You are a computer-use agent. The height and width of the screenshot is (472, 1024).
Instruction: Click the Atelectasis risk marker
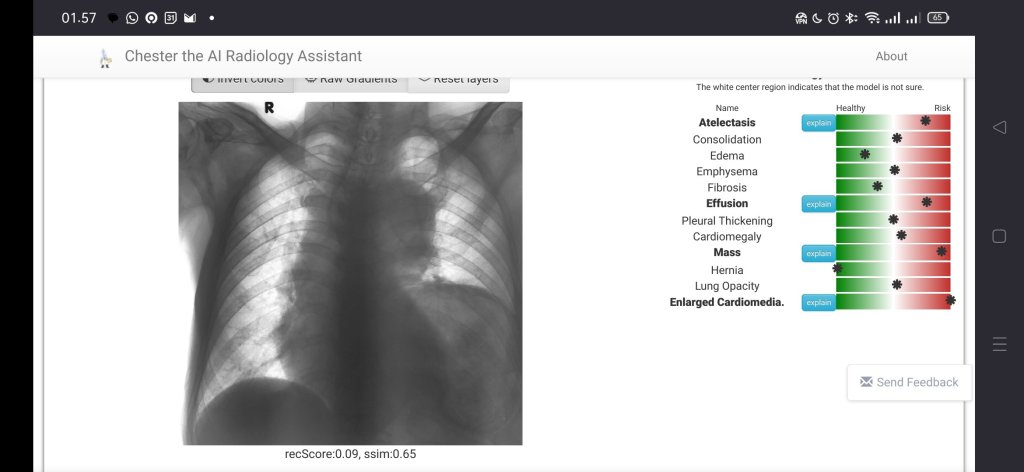pos(925,121)
